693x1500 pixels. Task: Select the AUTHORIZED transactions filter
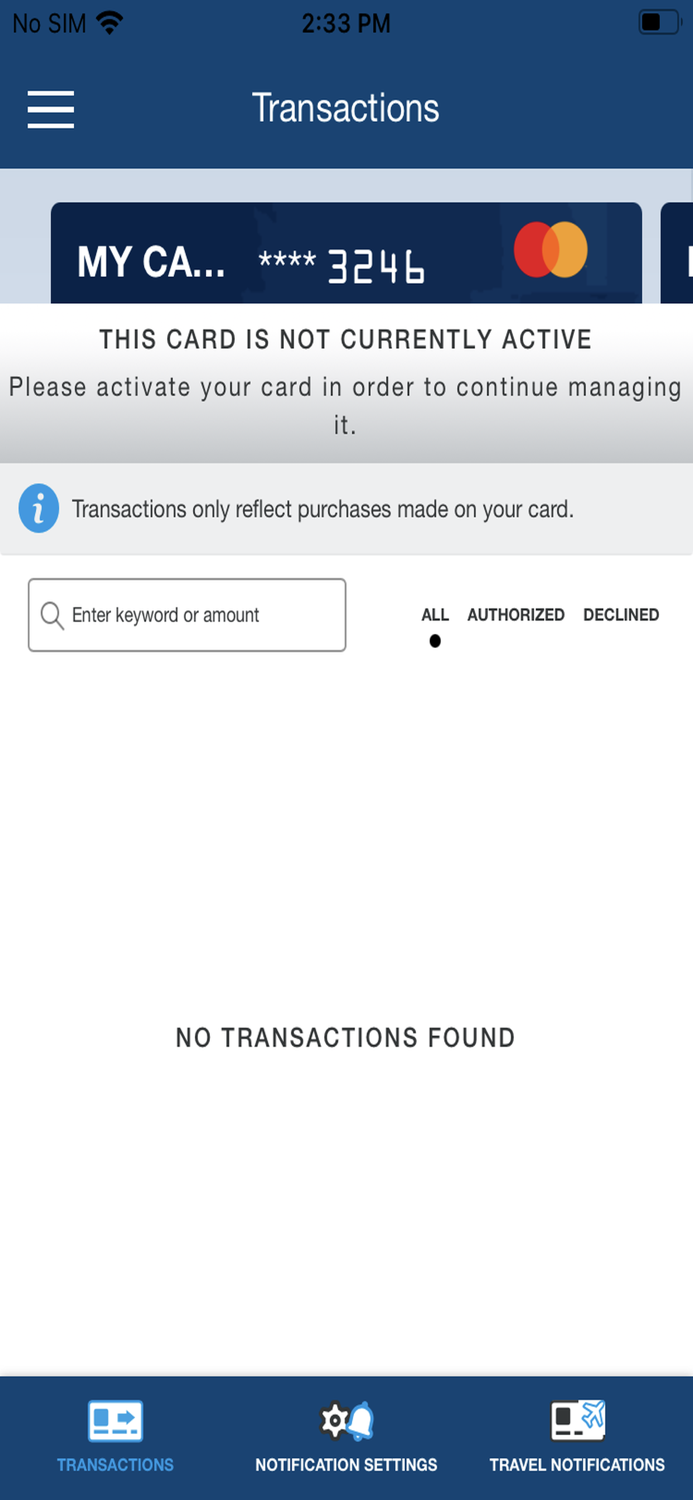(515, 615)
